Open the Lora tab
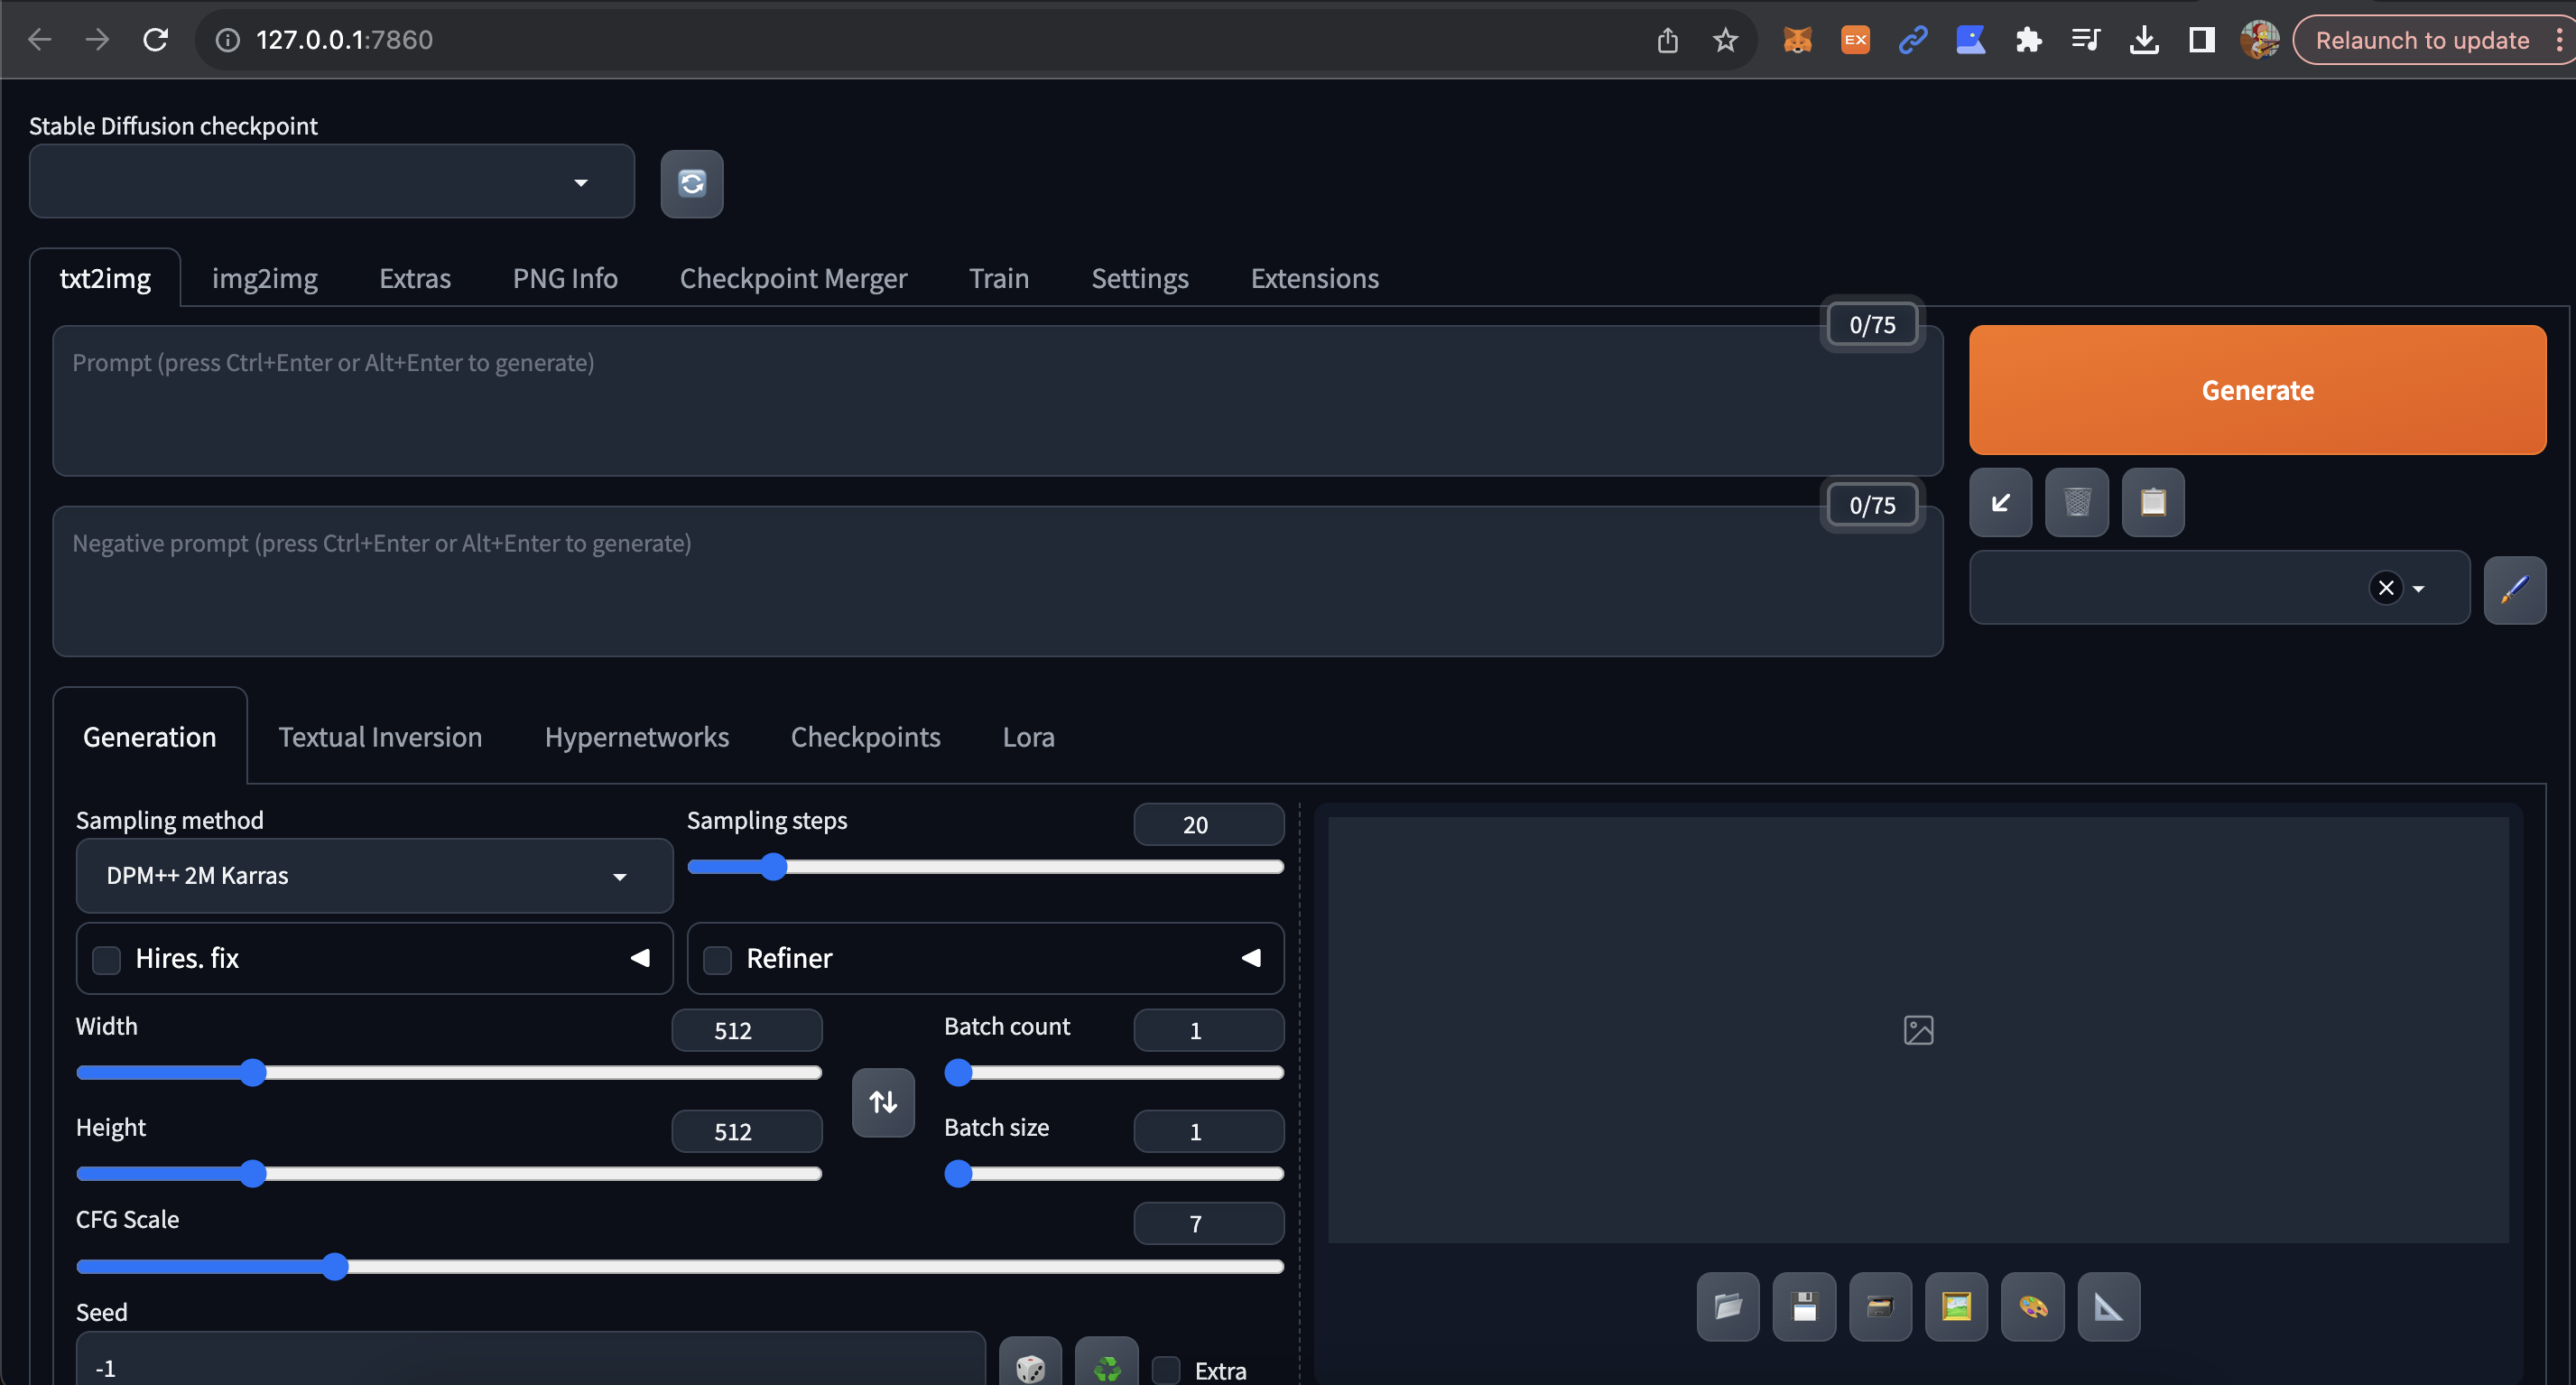The width and height of the screenshot is (2576, 1385). [1028, 737]
